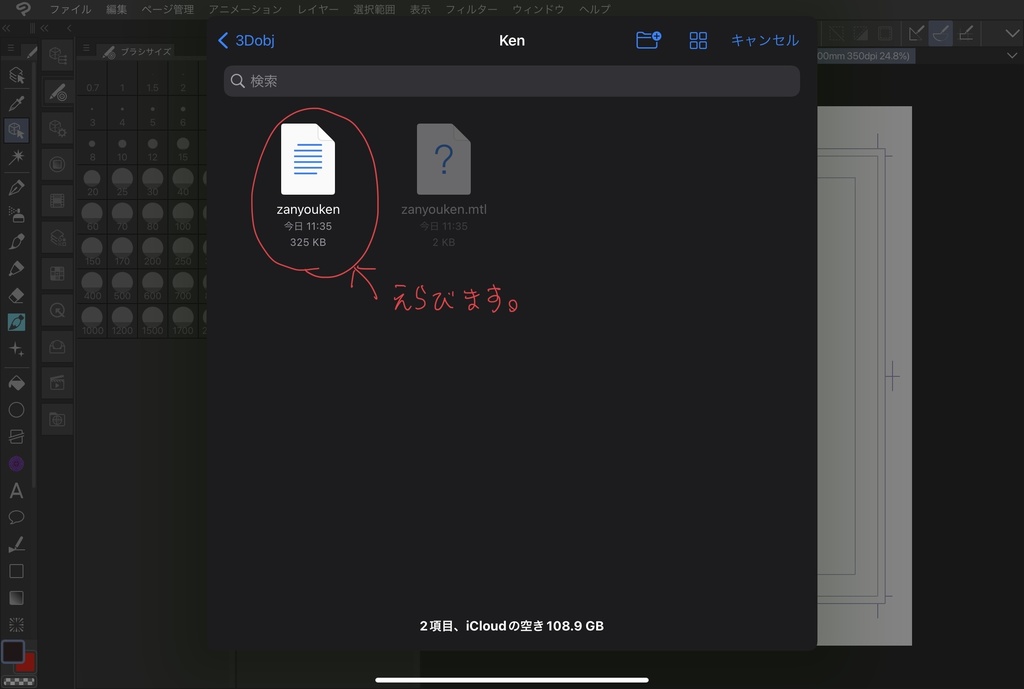Open the 選択範囲 menu
1024x689 pixels.
(x=374, y=9)
